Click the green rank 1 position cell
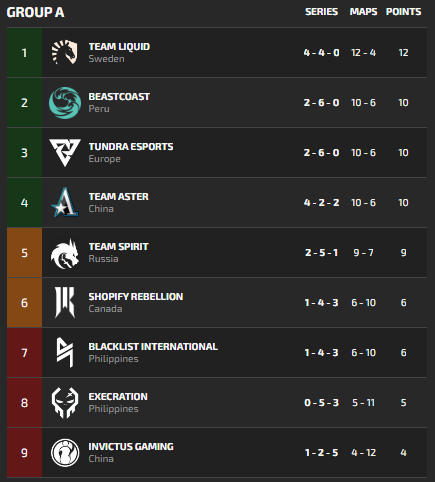The image size is (435, 482). [24, 53]
